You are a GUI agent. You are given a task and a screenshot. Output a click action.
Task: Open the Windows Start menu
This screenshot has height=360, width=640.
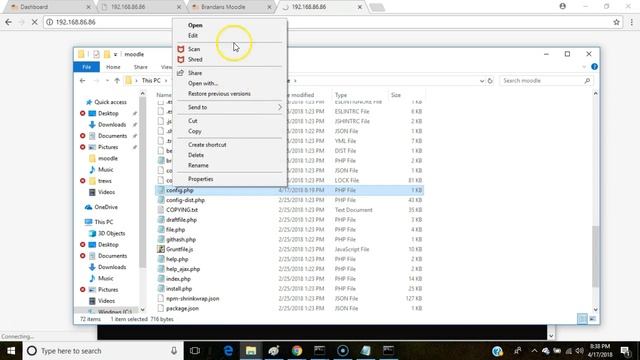click(11, 351)
